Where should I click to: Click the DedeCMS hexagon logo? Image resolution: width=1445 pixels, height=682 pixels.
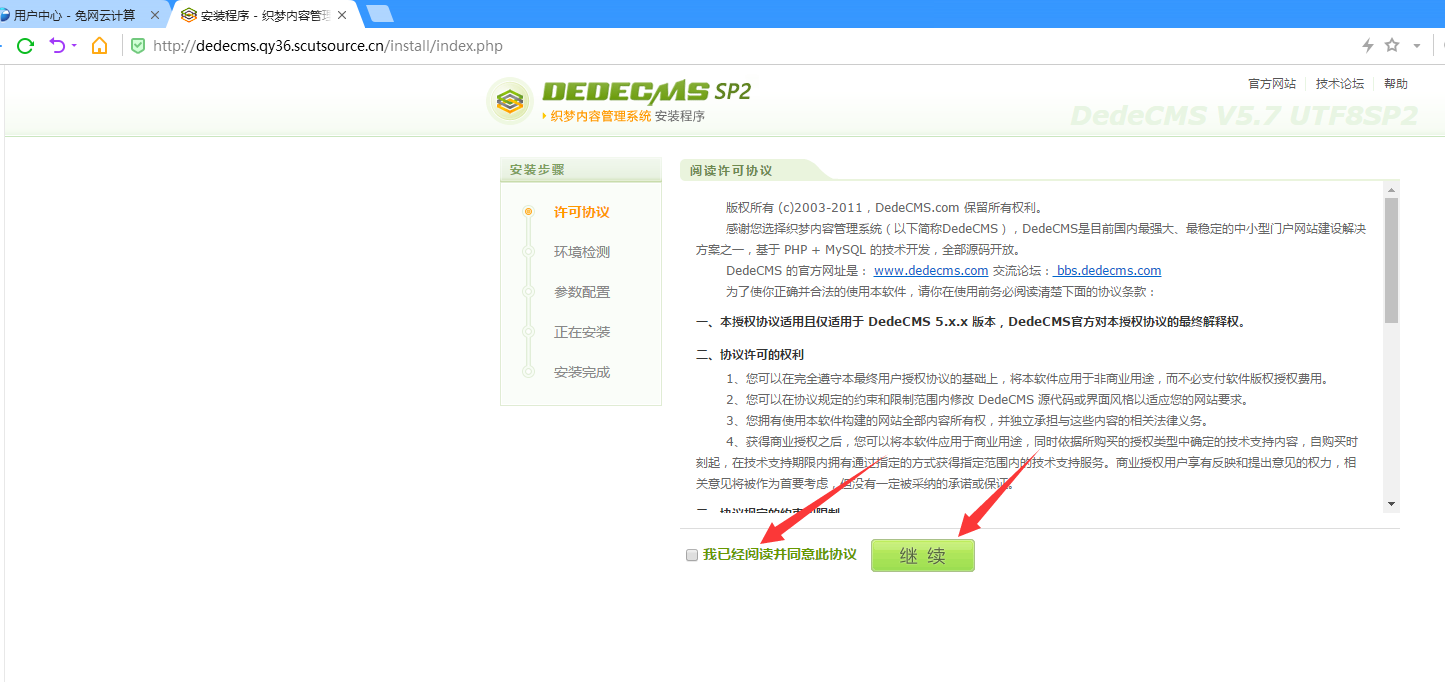[x=510, y=101]
